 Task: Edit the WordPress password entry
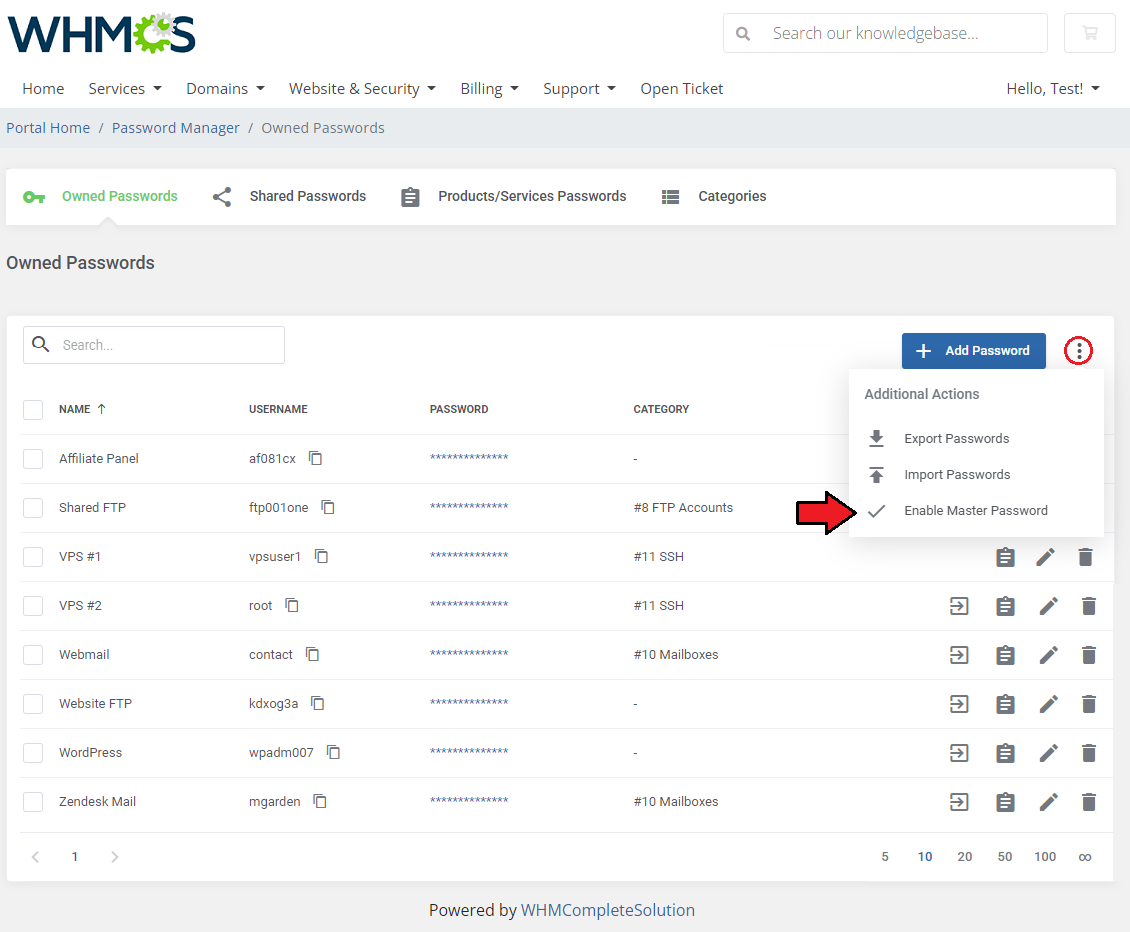pyautogui.click(x=1049, y=753)
